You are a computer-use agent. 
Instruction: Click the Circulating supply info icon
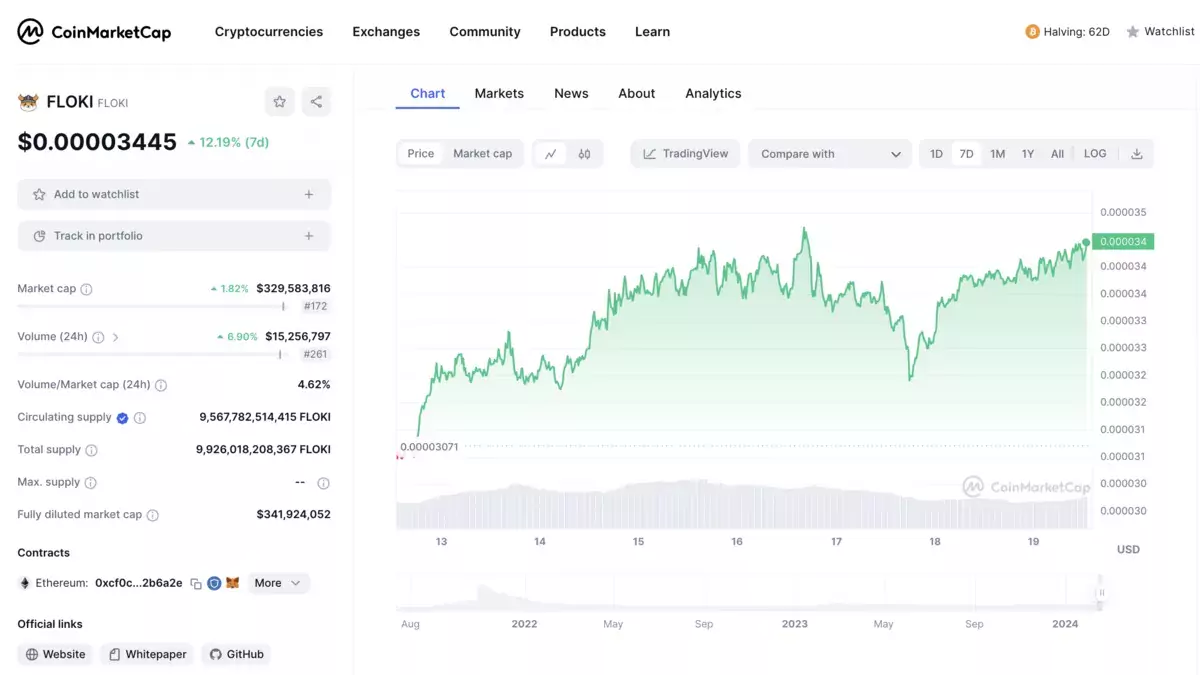tap(140, 418)
